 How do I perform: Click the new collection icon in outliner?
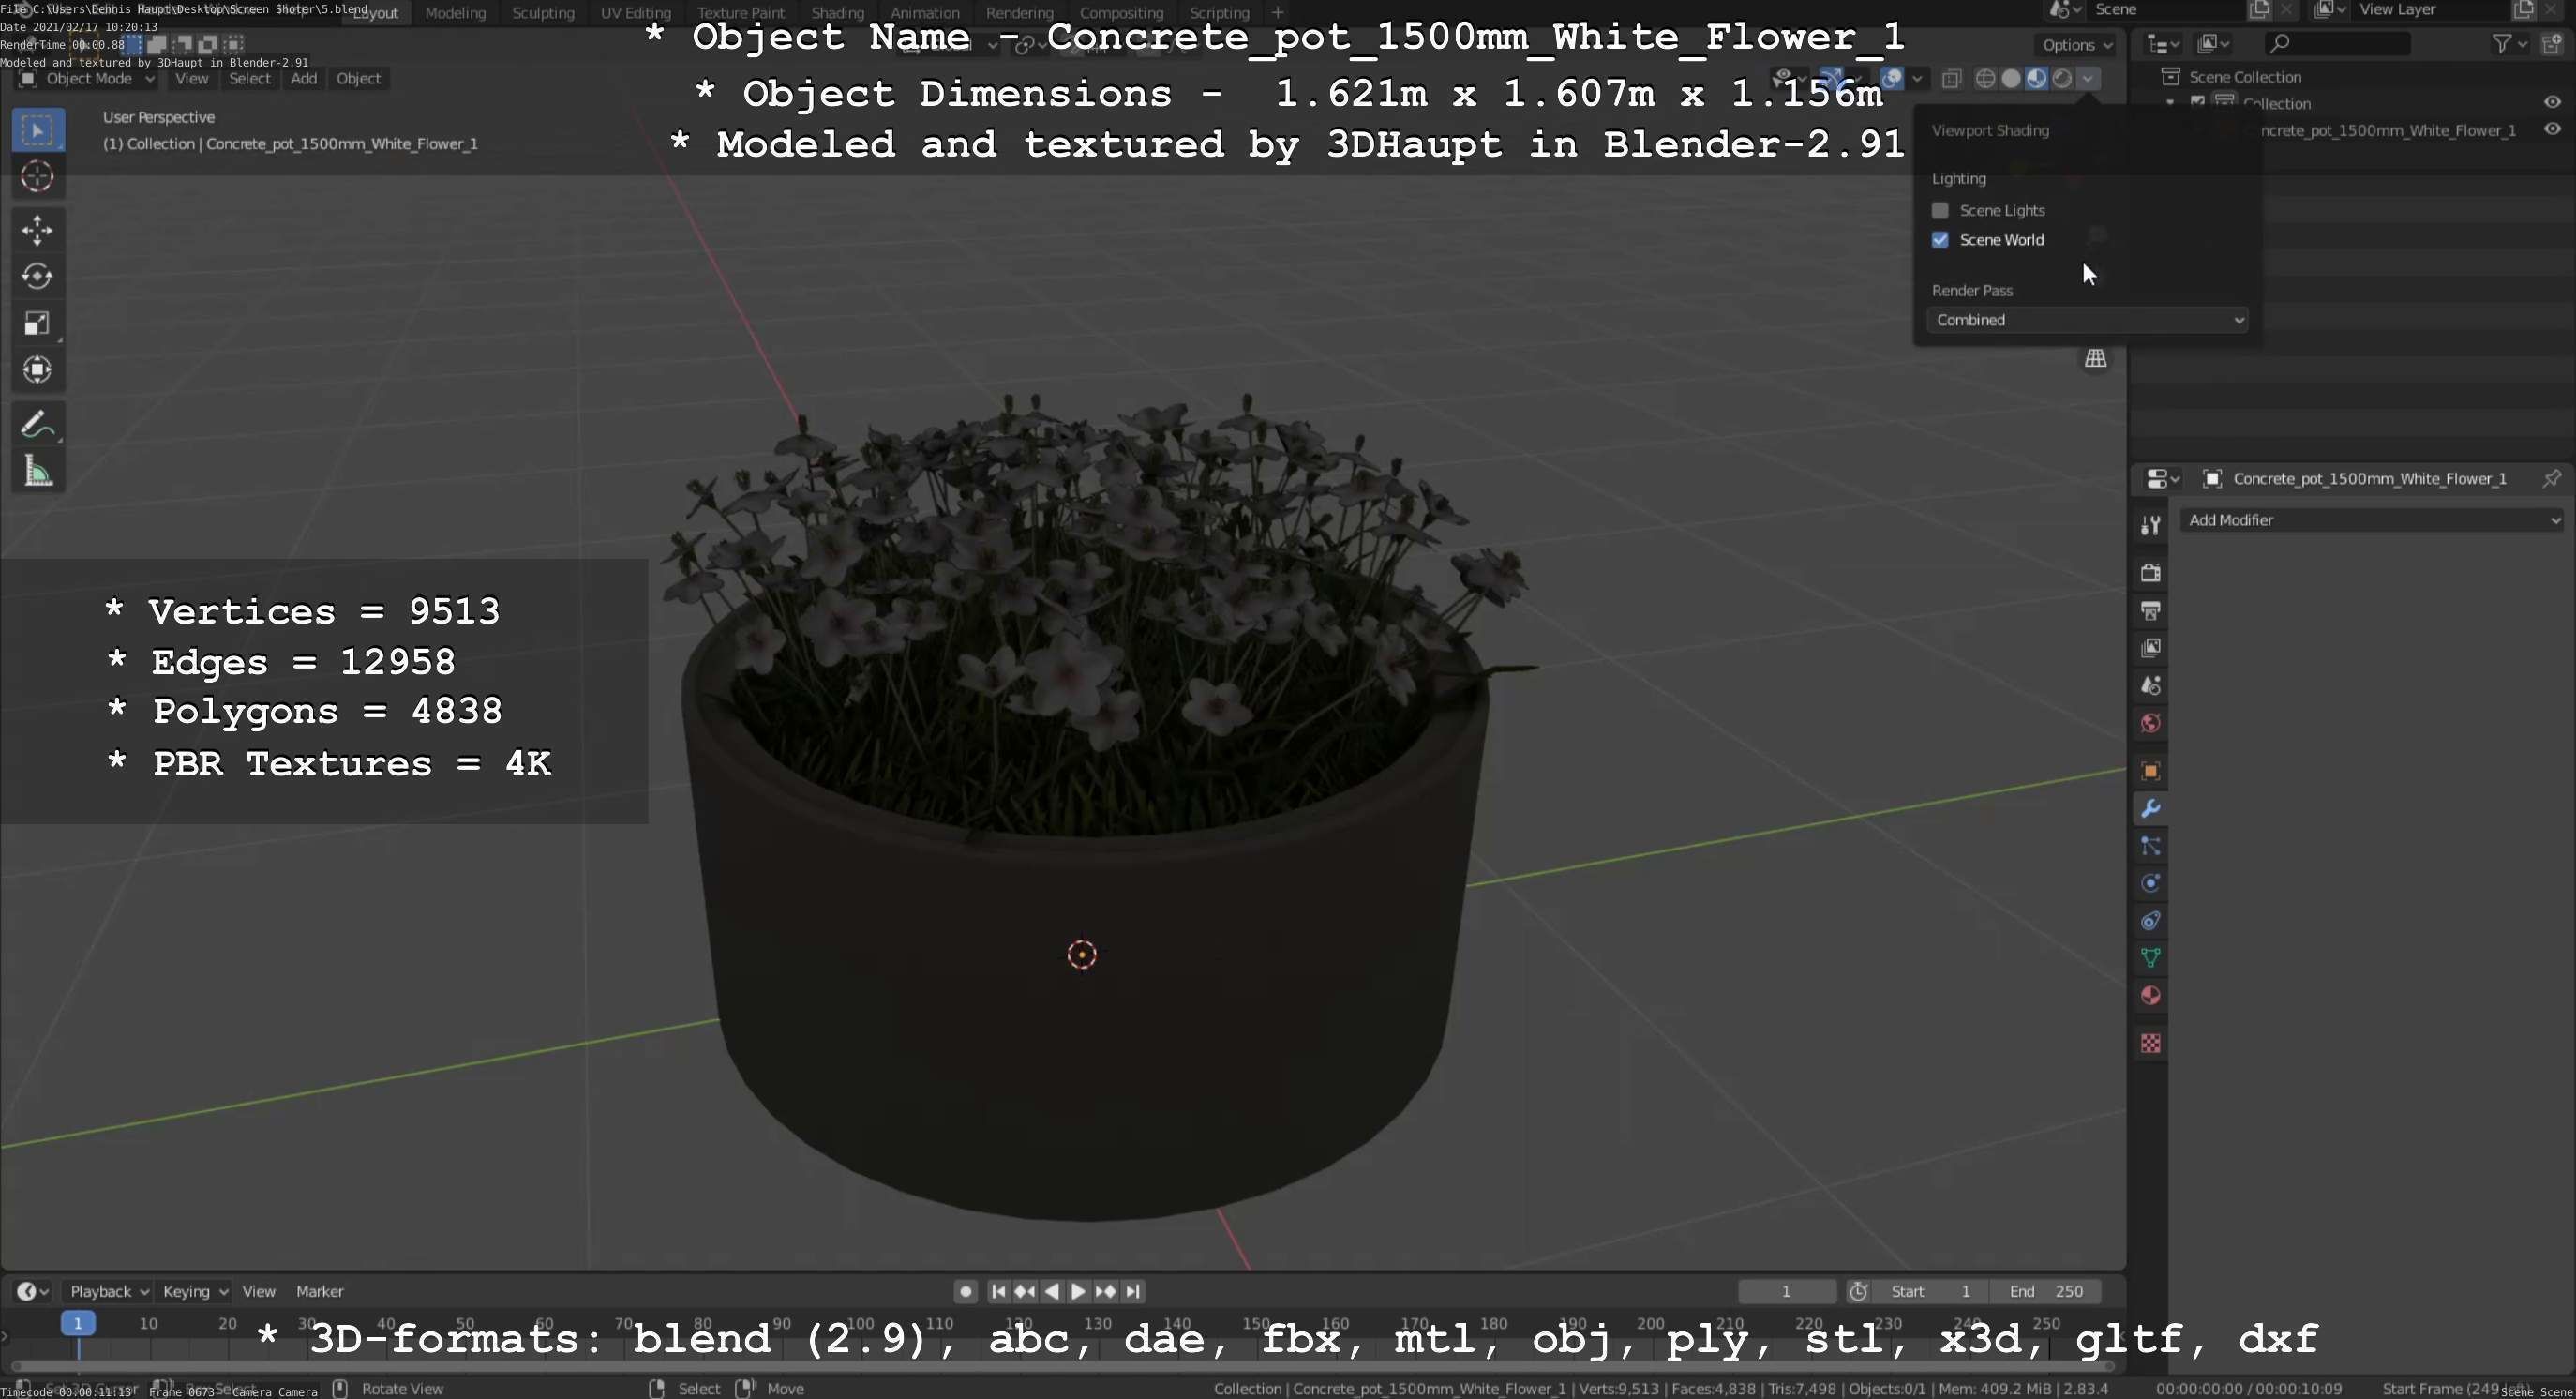2553,43
